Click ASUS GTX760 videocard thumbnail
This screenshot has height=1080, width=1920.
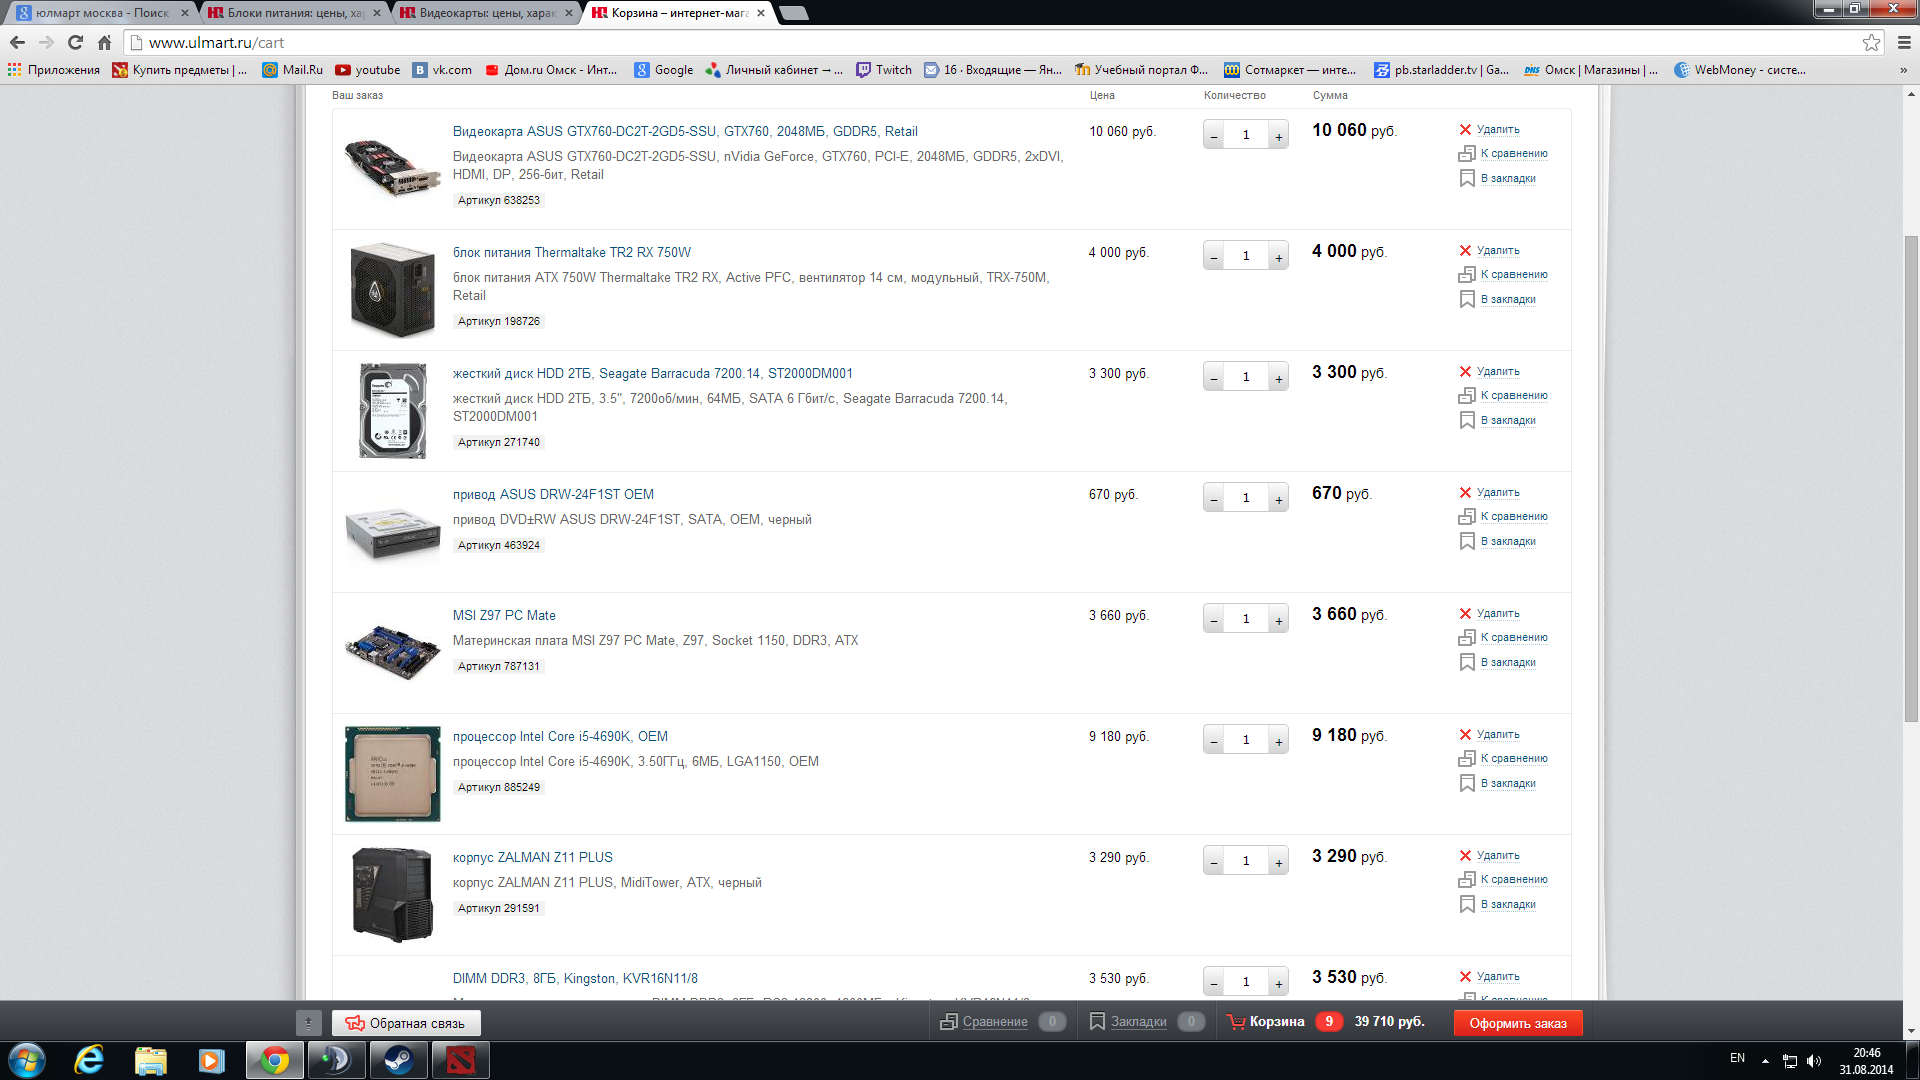(x=392, y=167)
